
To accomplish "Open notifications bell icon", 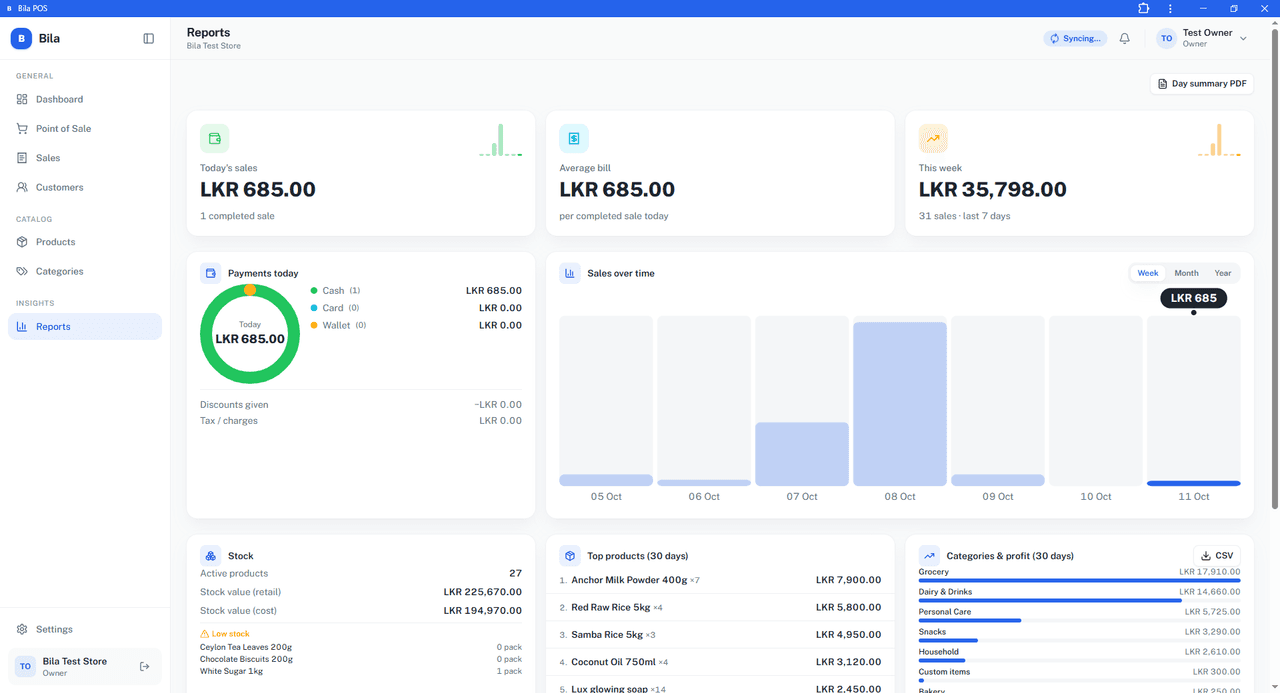I will coord(1124,39).
